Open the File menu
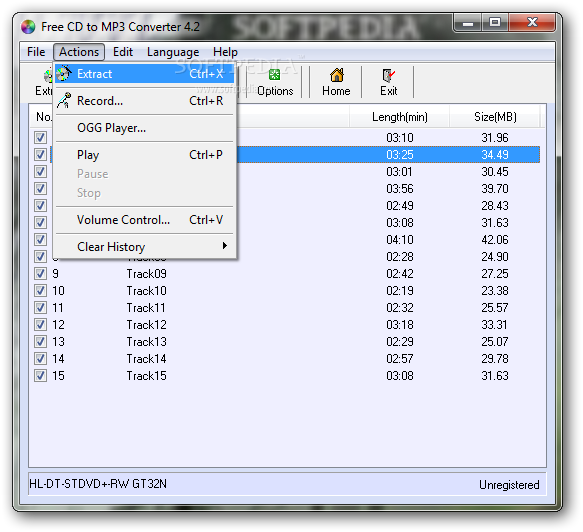Viewport: 583px width, 532px height. tap(36, 52)
